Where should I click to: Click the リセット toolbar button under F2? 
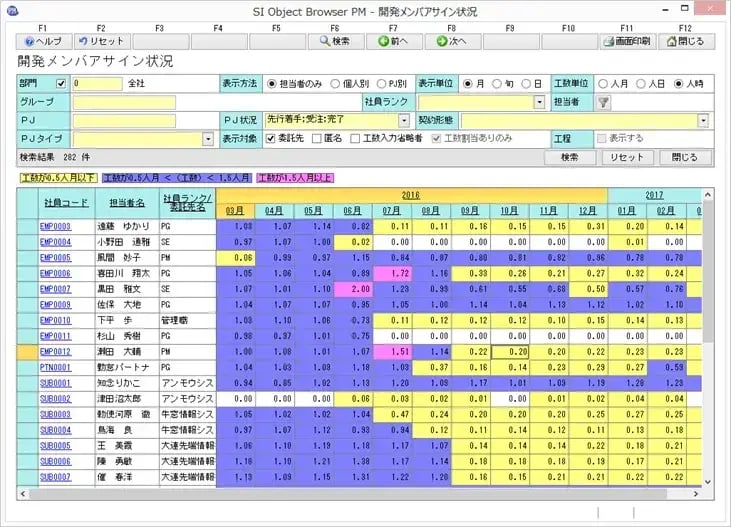pyautogui.click(x=101, y=42)
